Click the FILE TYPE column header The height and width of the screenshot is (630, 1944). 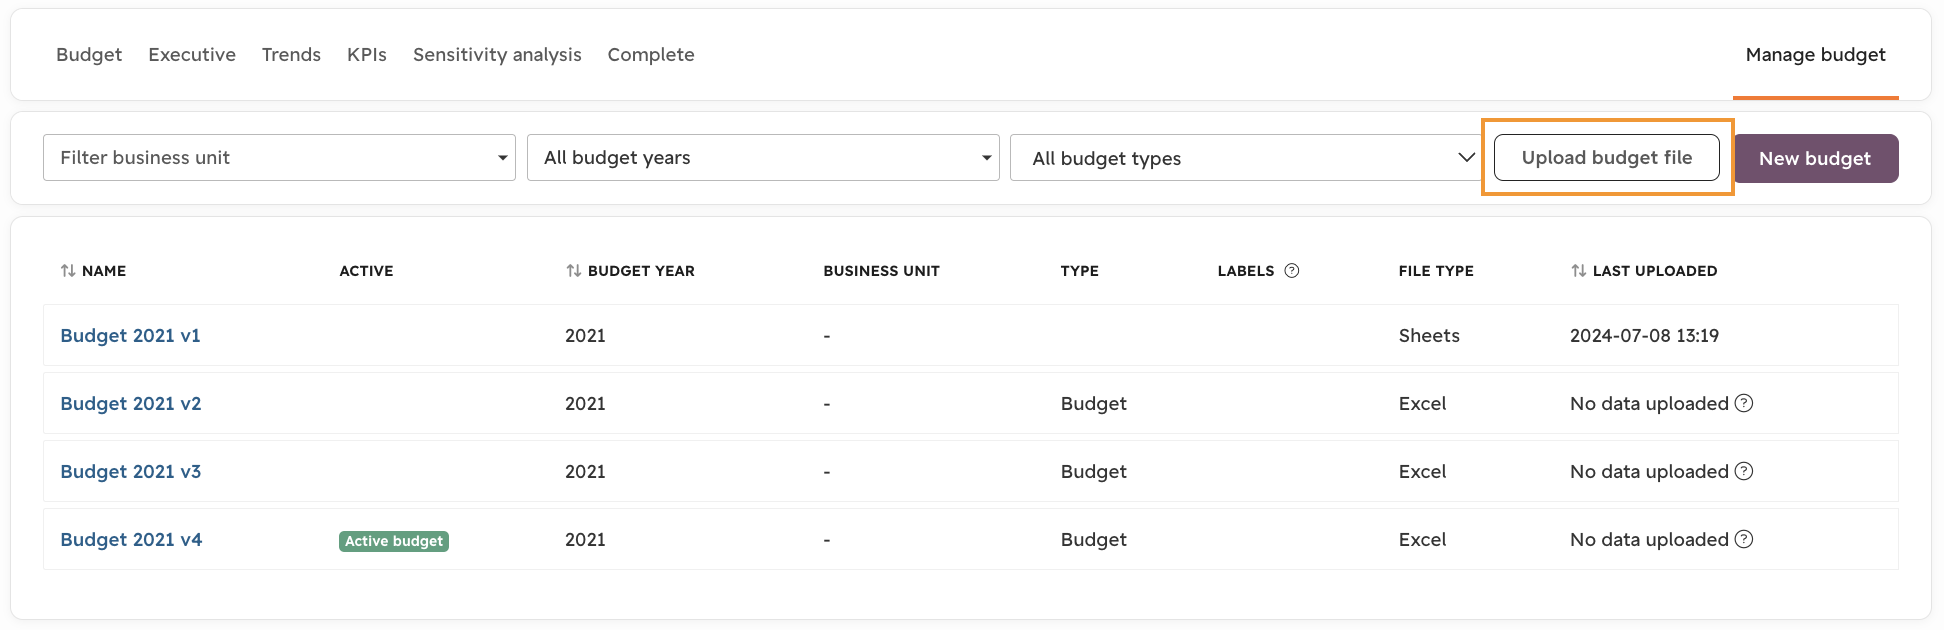point(1436,271)
